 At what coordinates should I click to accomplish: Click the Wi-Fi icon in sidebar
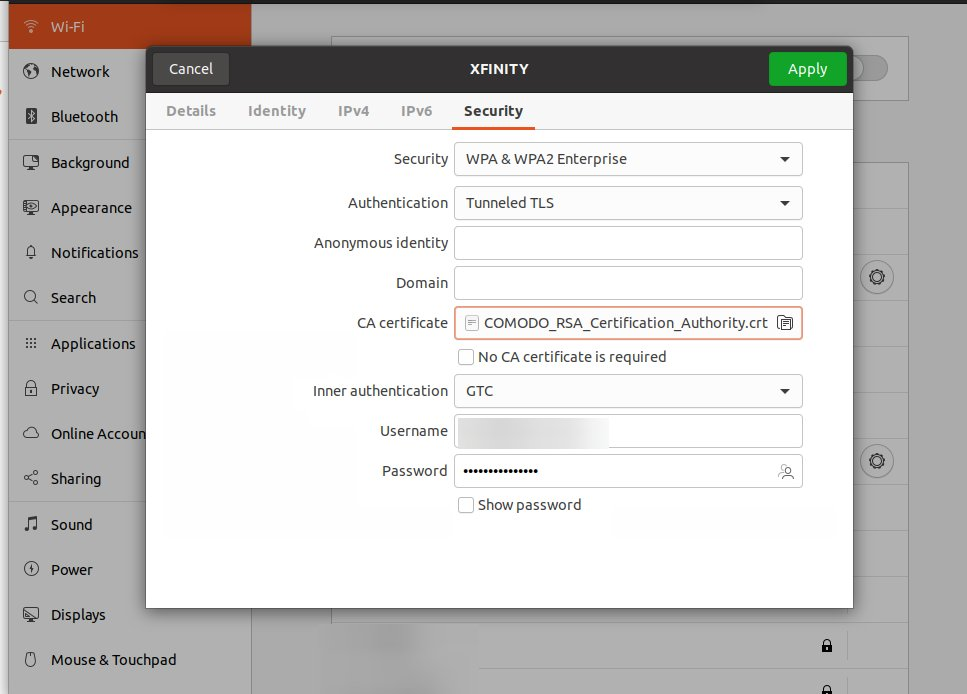pos(30,26)
